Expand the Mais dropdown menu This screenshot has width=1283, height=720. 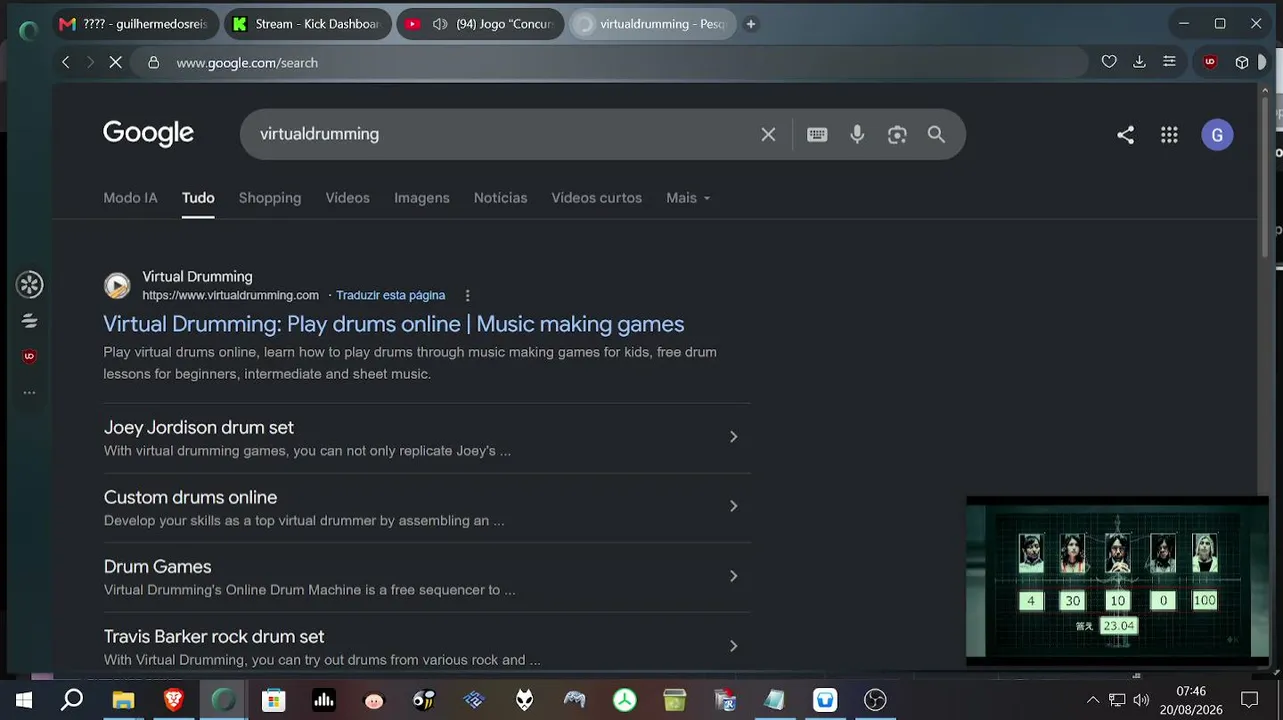688,198
